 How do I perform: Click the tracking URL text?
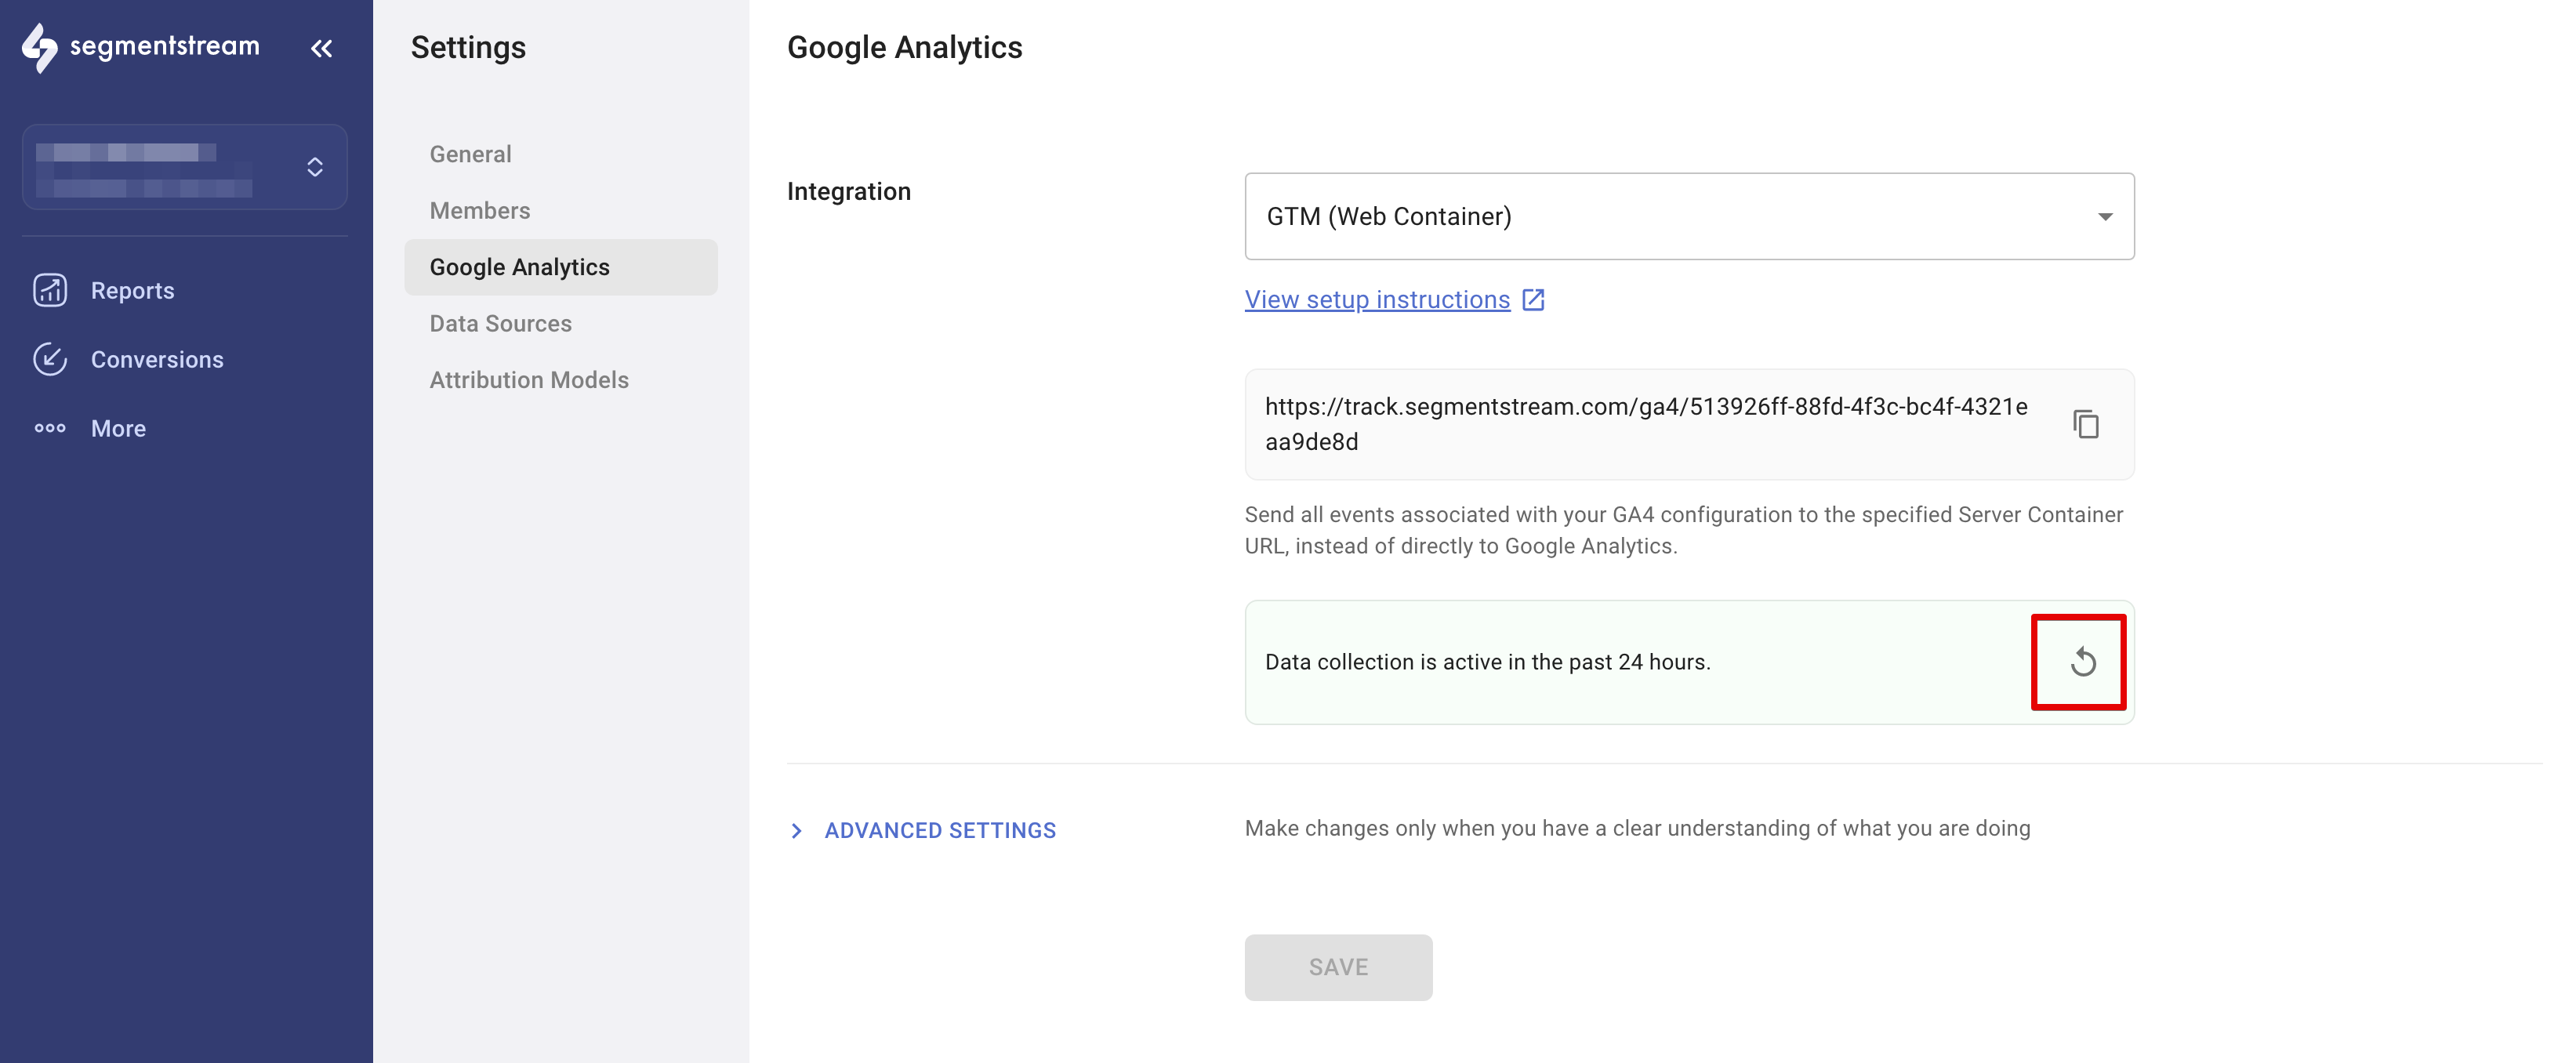point(1646,424)
